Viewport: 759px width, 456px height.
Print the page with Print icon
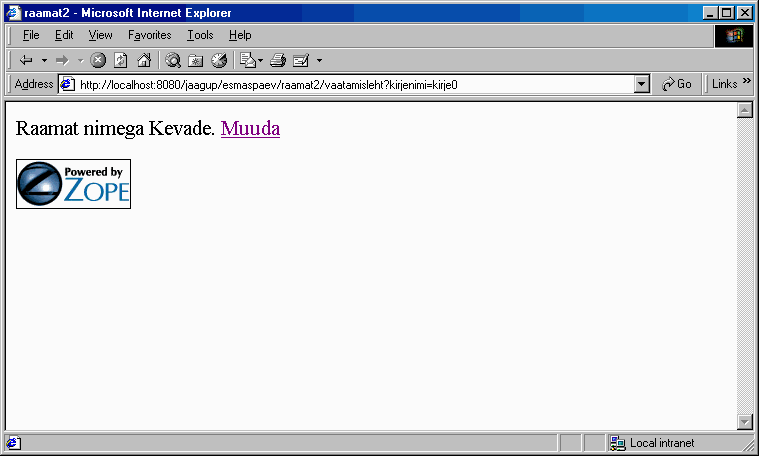278,60
